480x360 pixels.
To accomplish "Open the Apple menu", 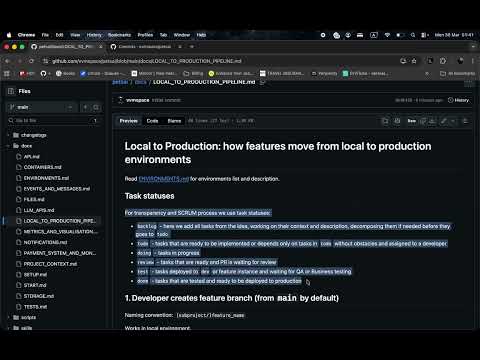I will pos(9,35).
